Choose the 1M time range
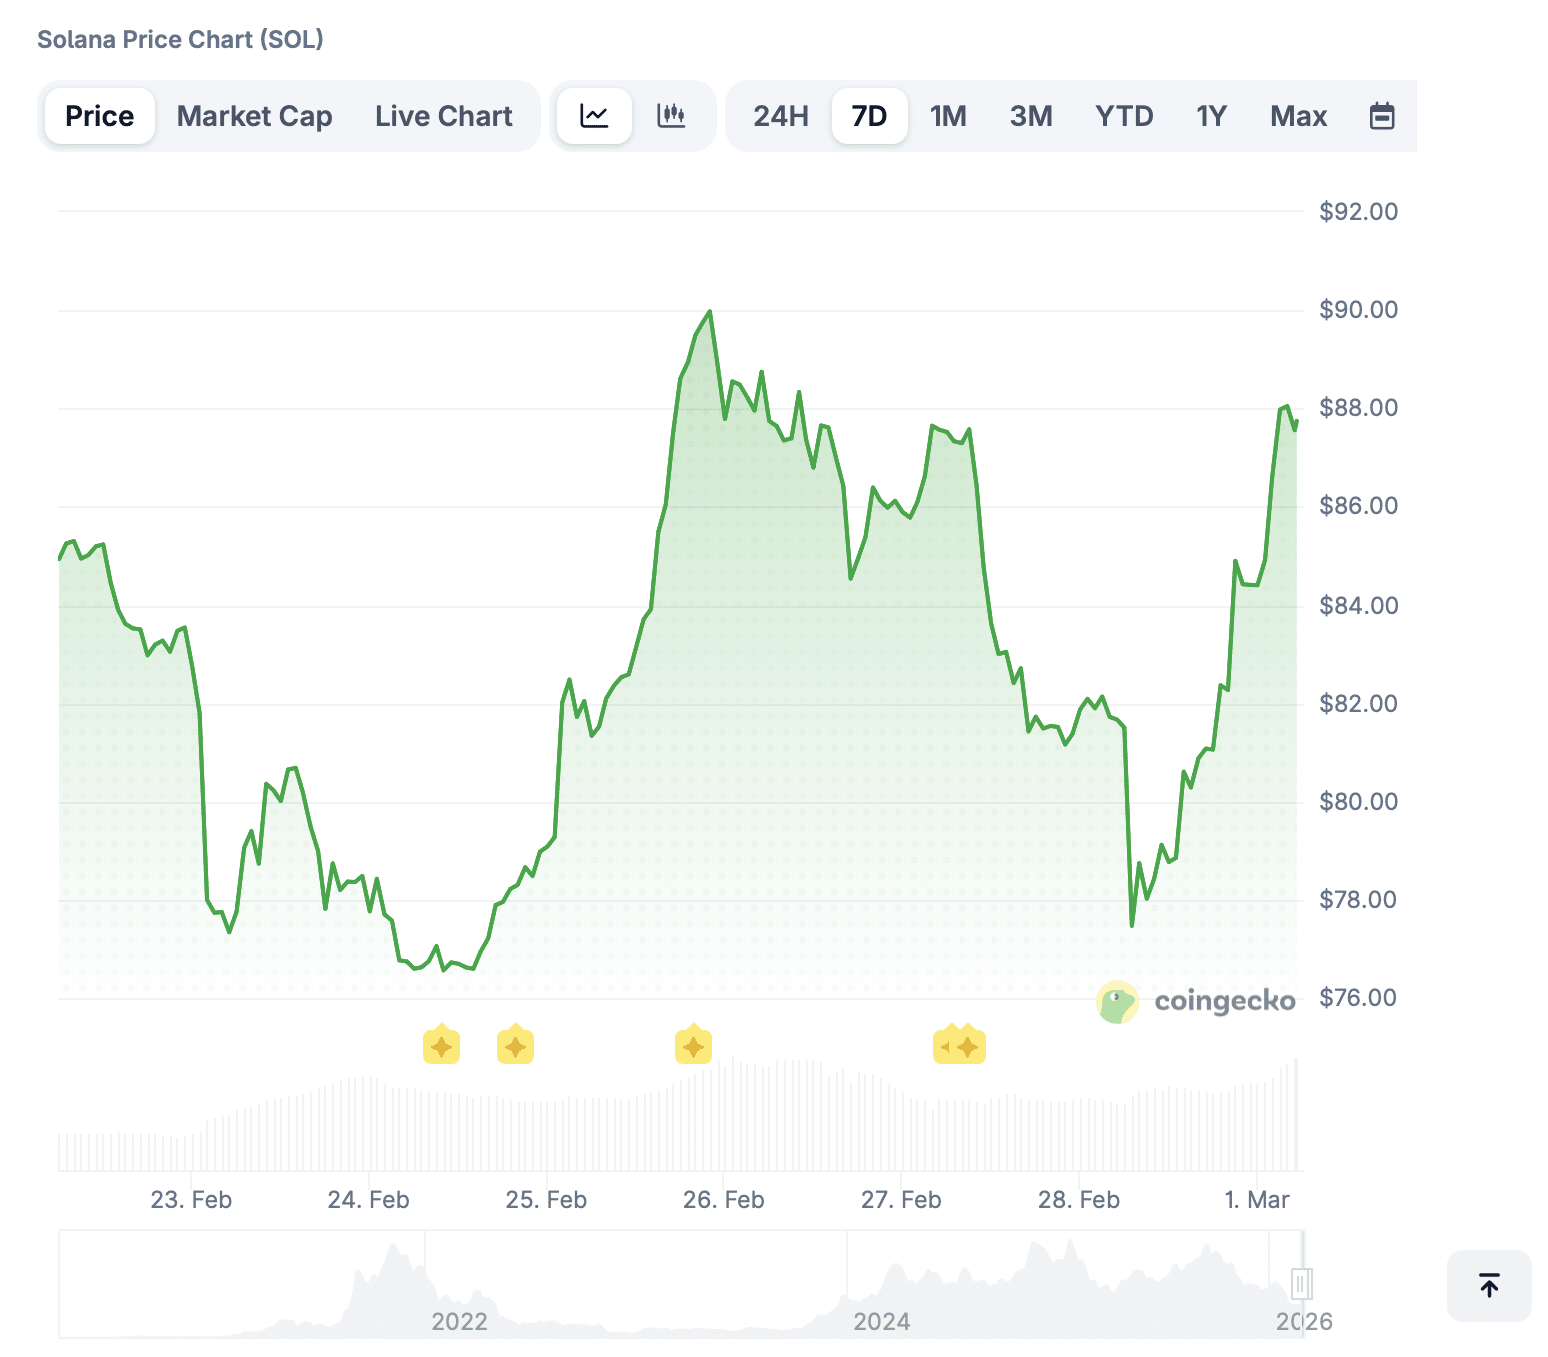The width and height of the screenshot is (1548, 1357). [948, 116]
